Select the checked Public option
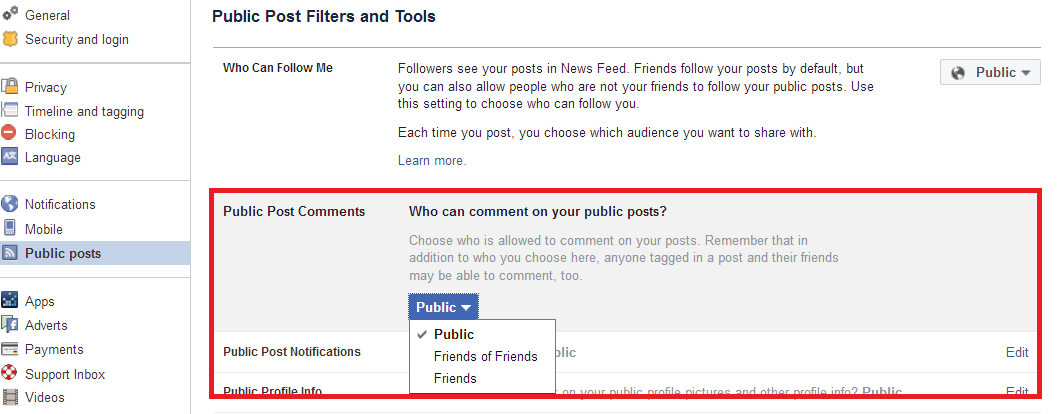The image size is (1060, 414). pyautogui.click(x=454, y=334)
